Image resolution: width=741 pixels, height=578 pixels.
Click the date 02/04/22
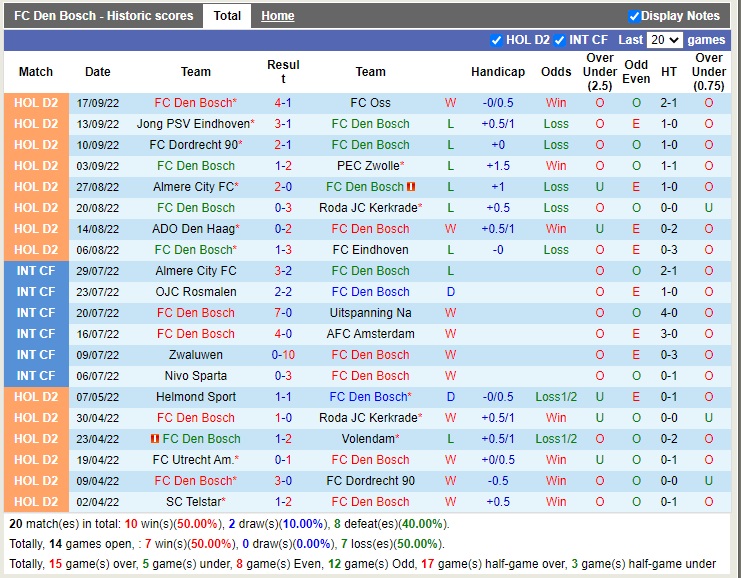(98, 502)
